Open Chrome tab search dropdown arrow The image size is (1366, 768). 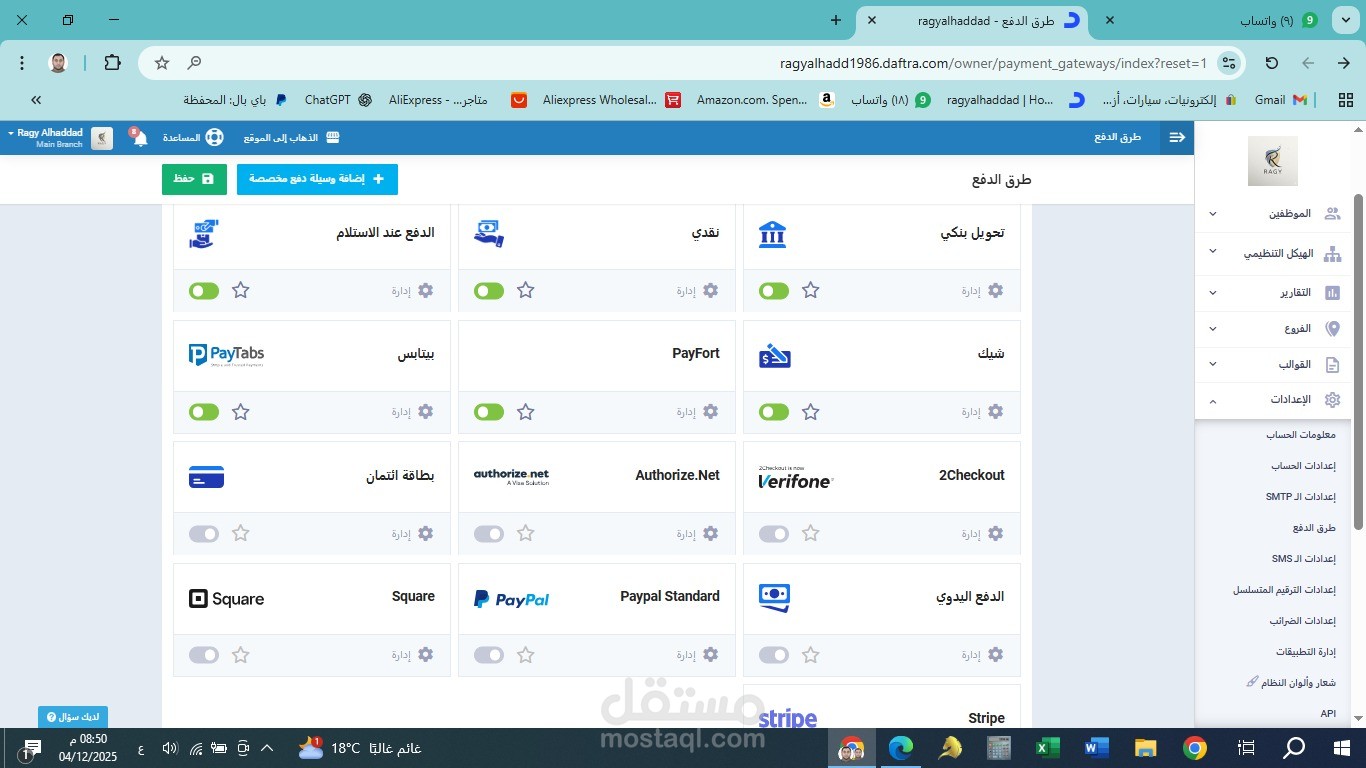[1343, 20]
